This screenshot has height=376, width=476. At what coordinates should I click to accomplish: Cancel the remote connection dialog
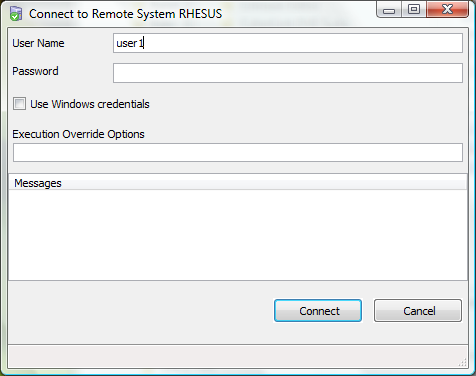pos(418,311)
